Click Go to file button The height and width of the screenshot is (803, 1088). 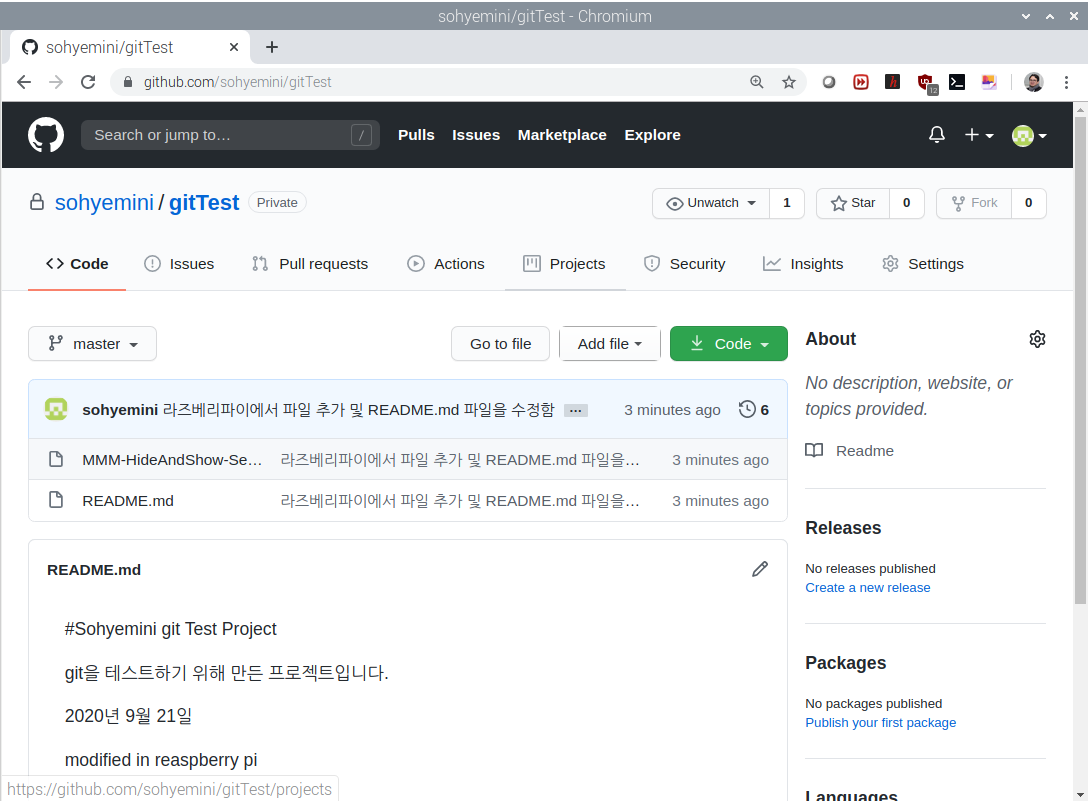point(500,344)
